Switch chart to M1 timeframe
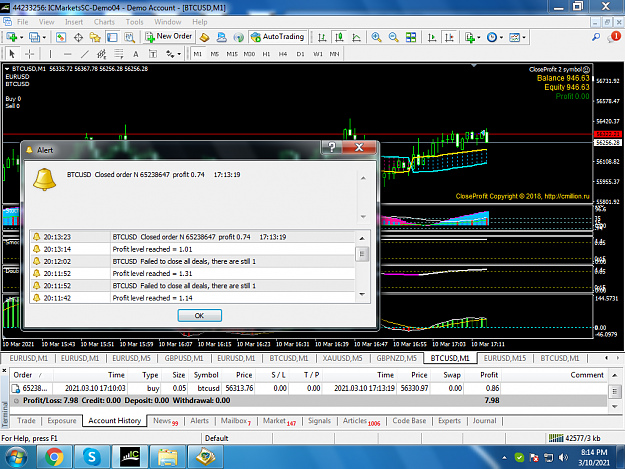Screen dimensions: 625x469 198,54
